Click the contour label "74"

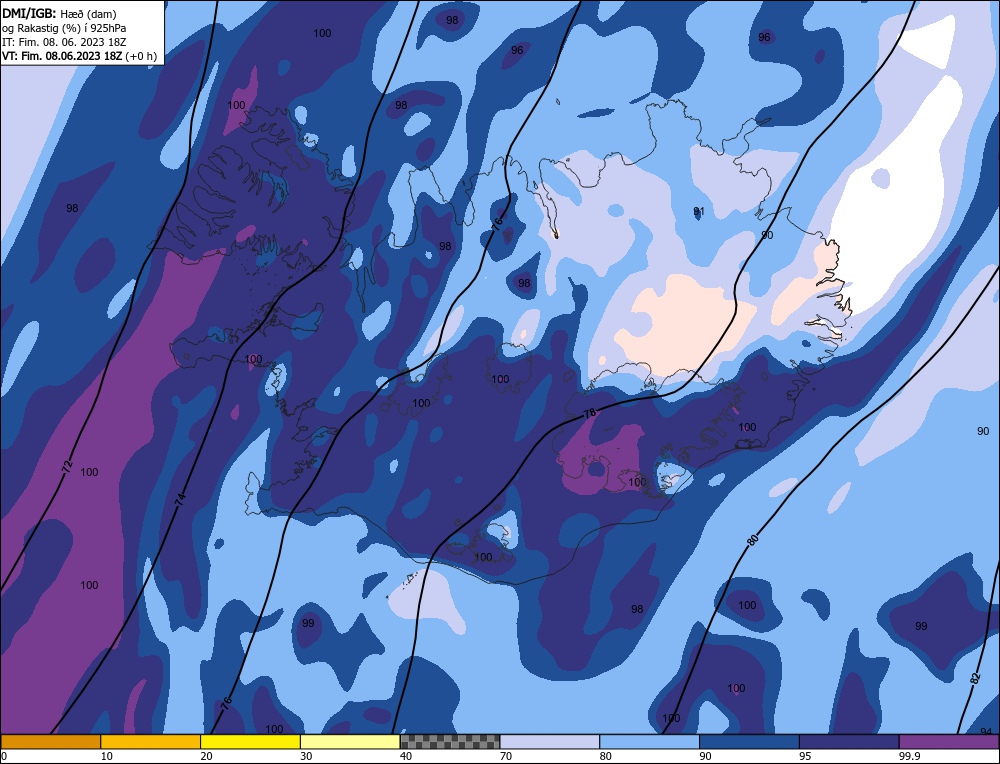(x=180, y=499)
